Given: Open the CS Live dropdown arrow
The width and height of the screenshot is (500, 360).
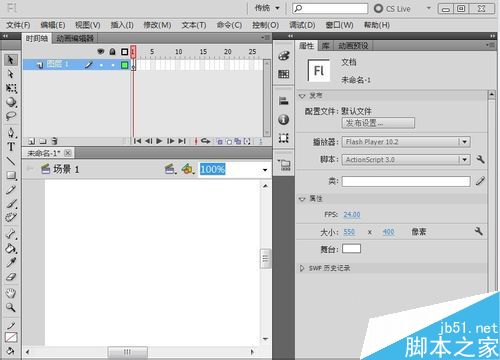Looking at the screenshot, I should 429,8.
